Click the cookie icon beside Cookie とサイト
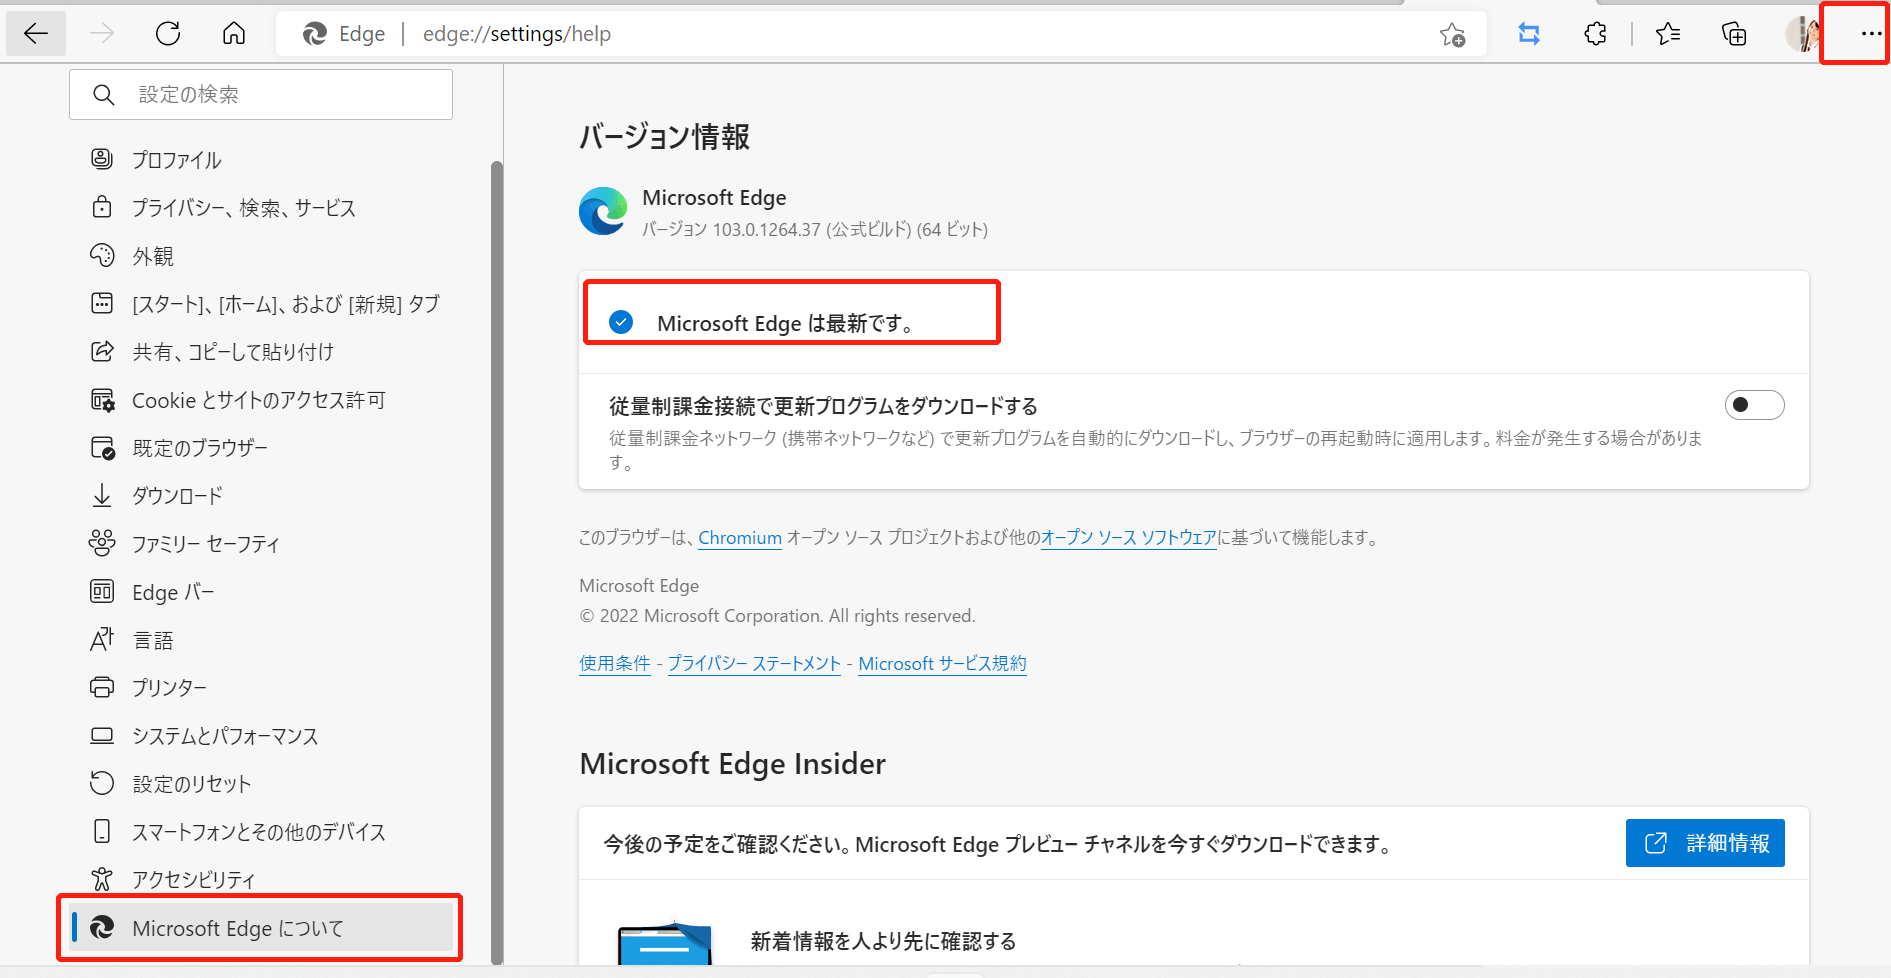The image size is (1891, 978). click(x=102, y=400)
